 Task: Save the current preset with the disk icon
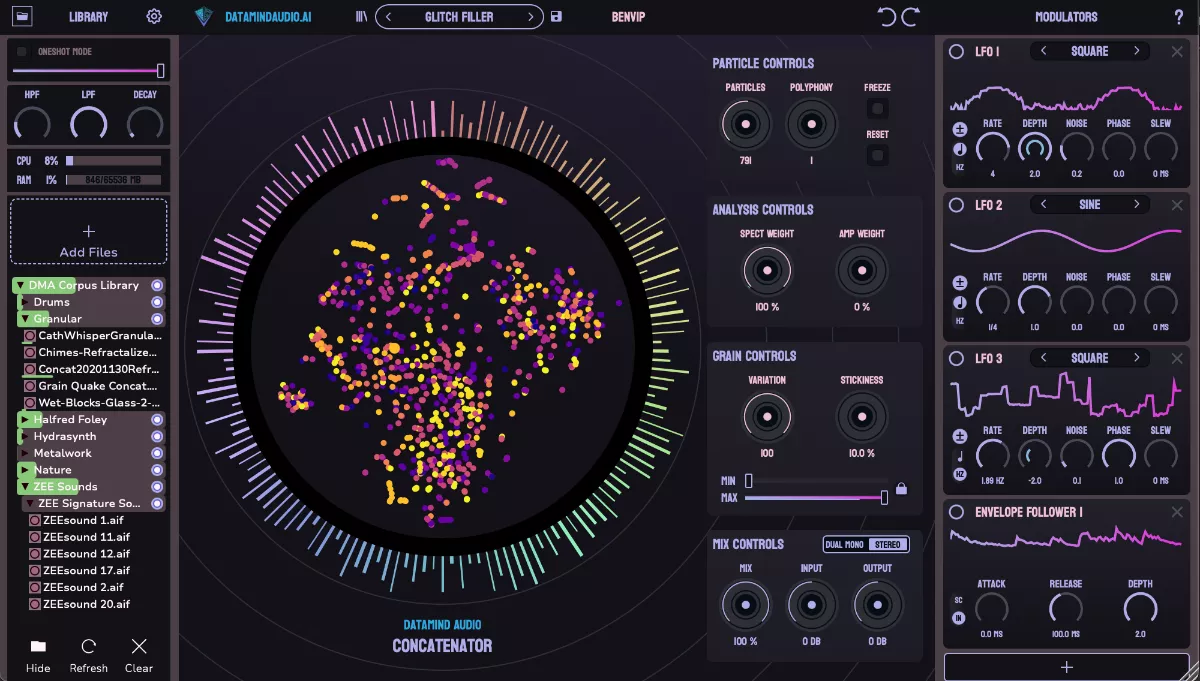point(556,16)
